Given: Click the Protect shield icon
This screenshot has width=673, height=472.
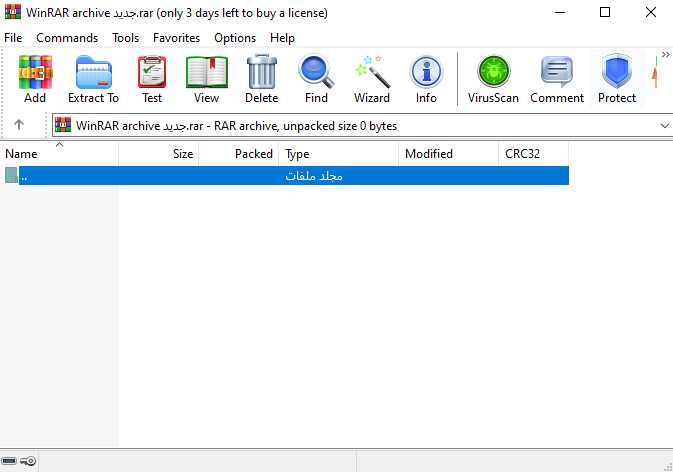Looking at the screenshot, I should [617, 71].
